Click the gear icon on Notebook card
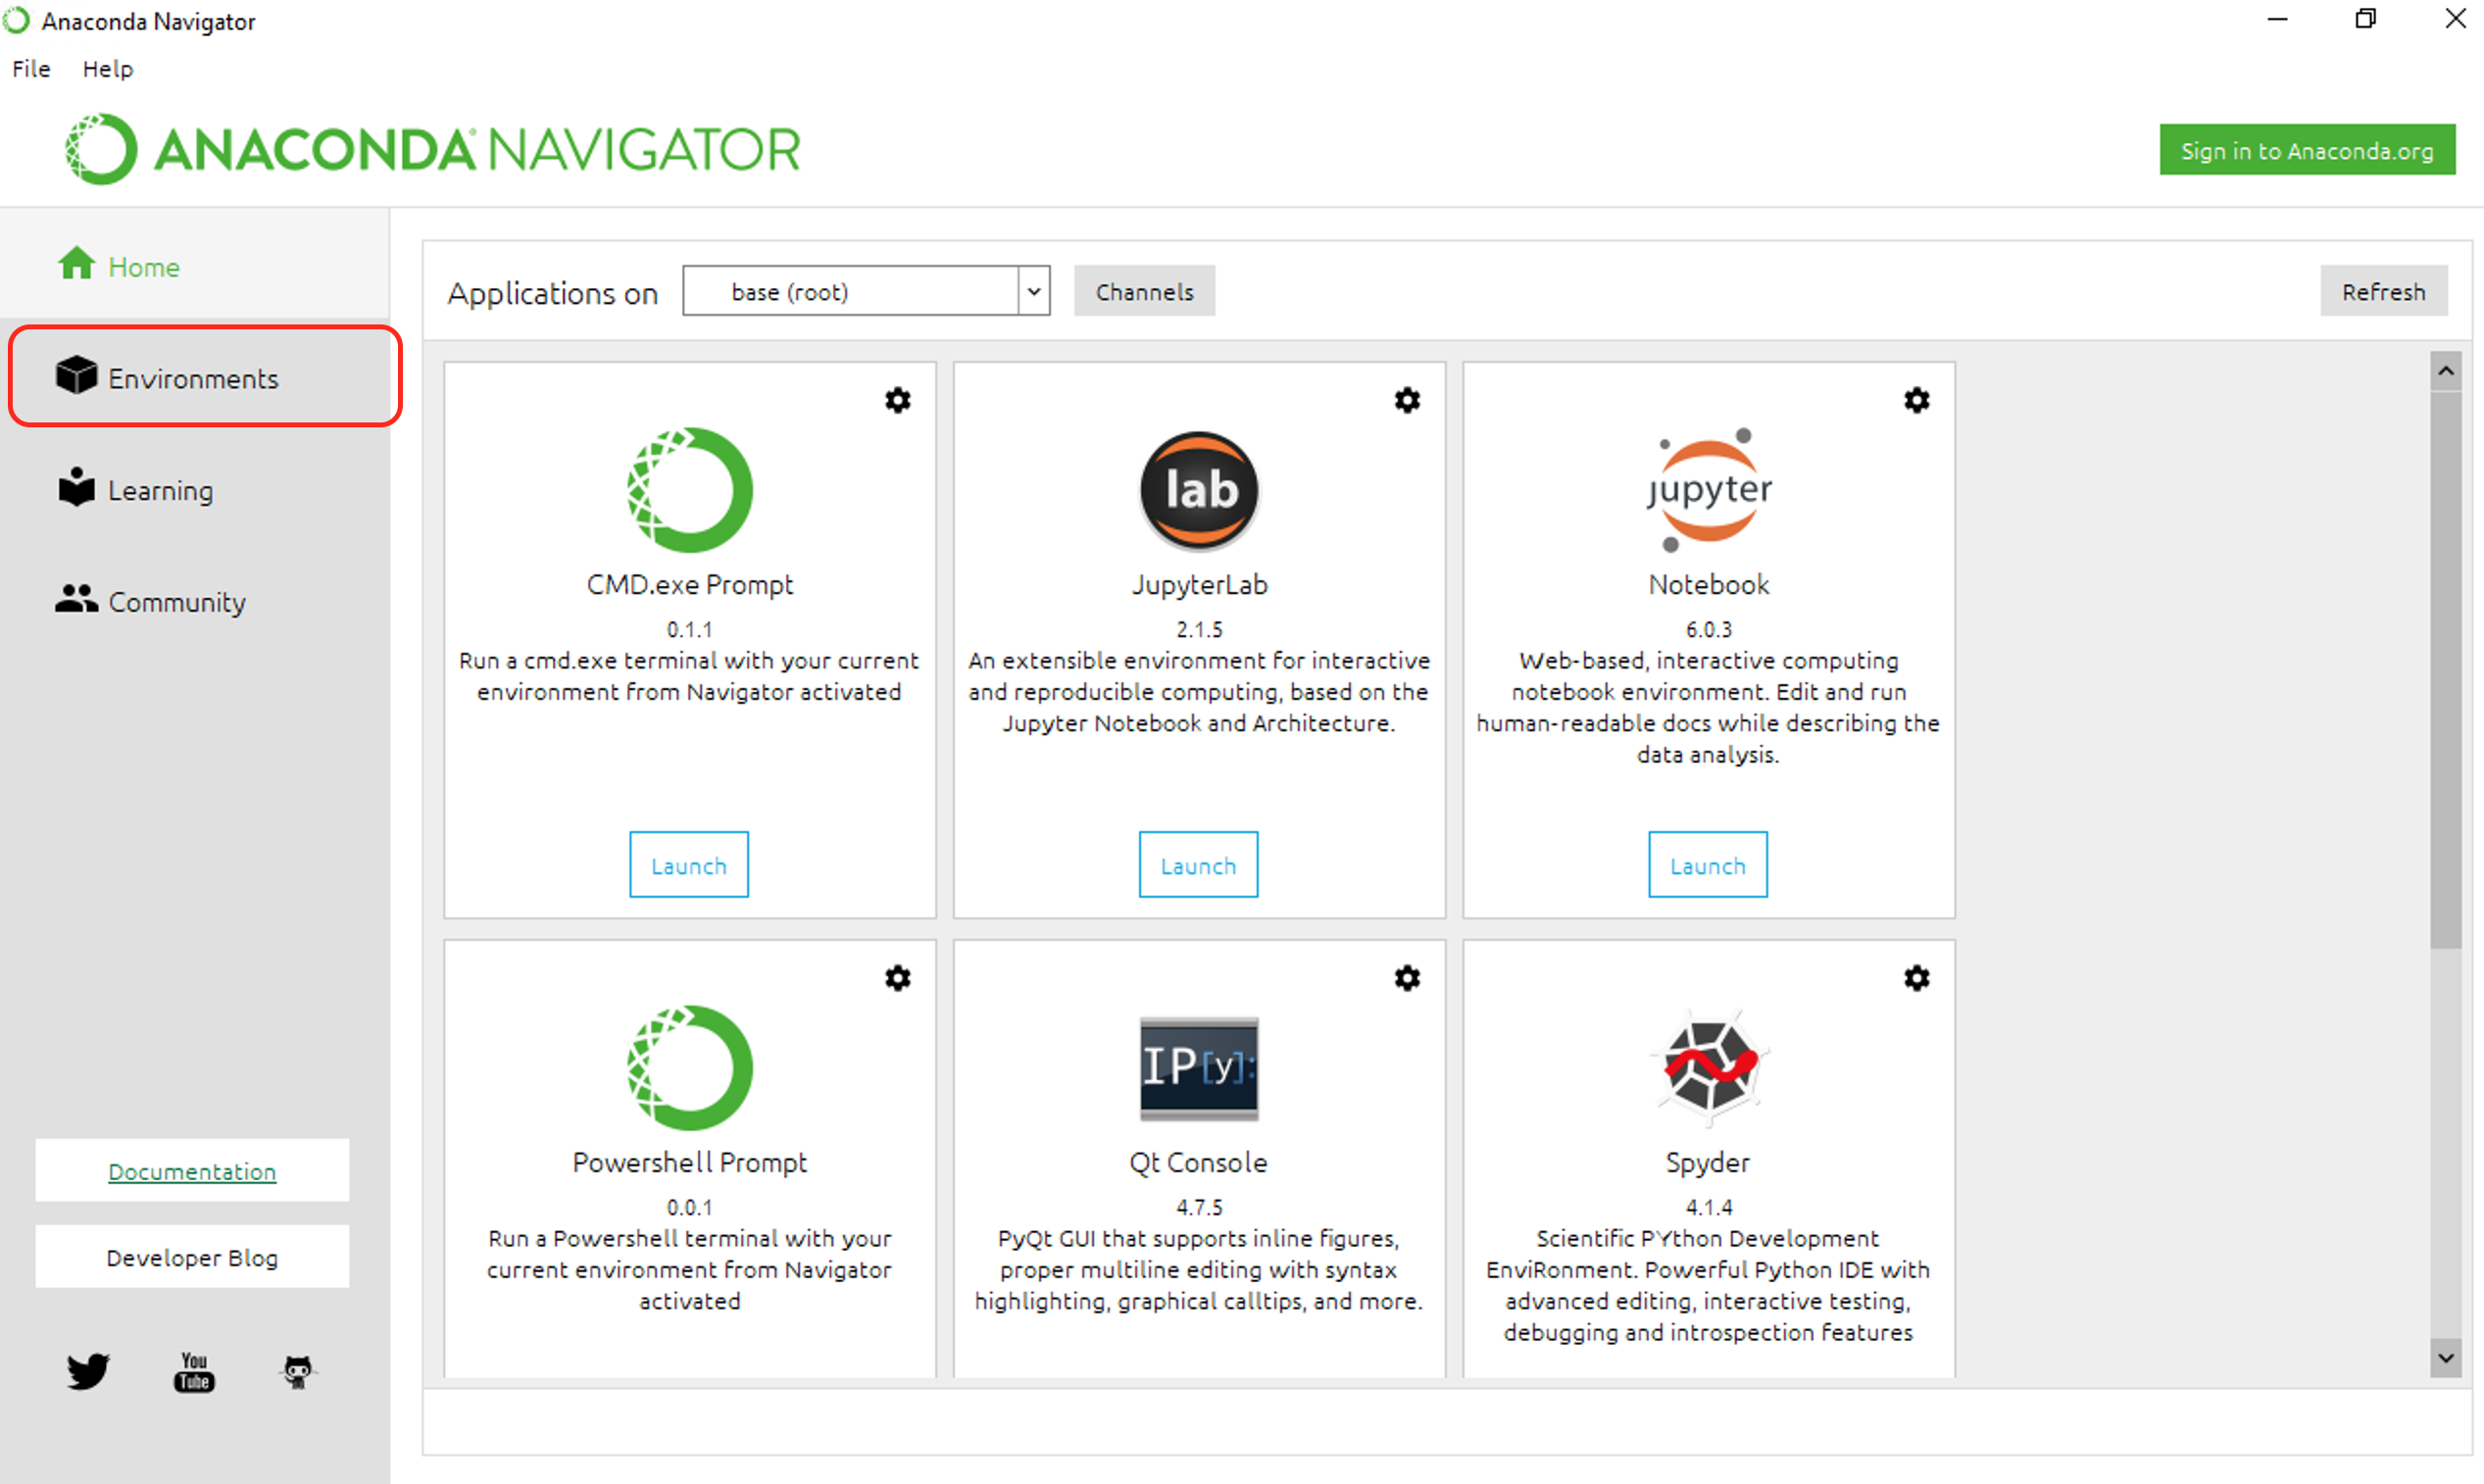This screenshot has width=2484, height=1484. pyautogui.click(x=1916, y=399)
